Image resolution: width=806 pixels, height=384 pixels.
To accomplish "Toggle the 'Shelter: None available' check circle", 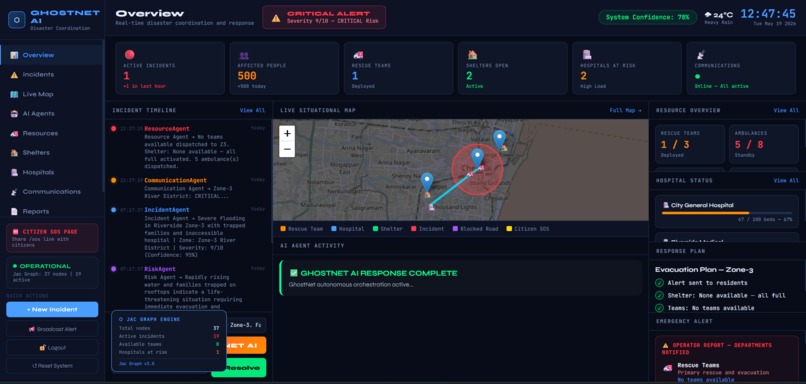I will [x=659, y=295].
